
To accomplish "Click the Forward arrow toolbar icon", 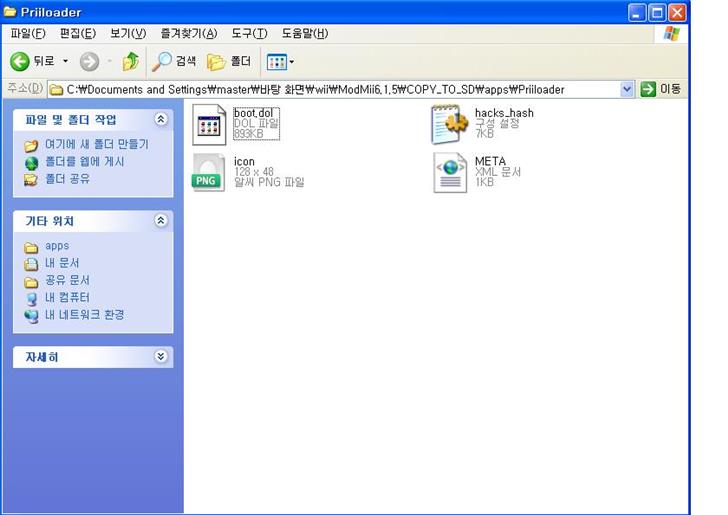I will (89, 61).
